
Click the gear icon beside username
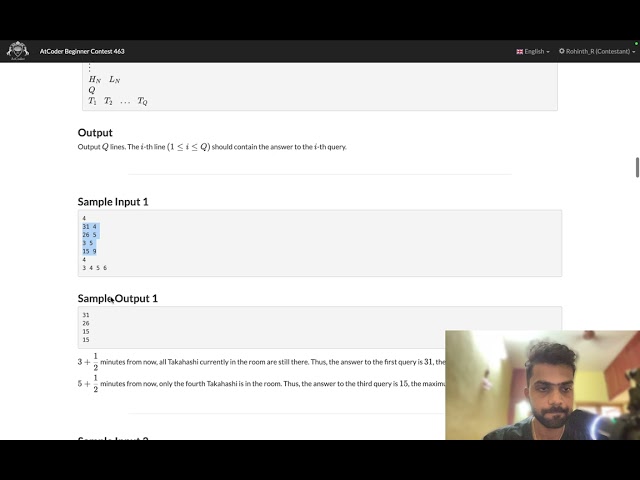(x=562, y=51)
